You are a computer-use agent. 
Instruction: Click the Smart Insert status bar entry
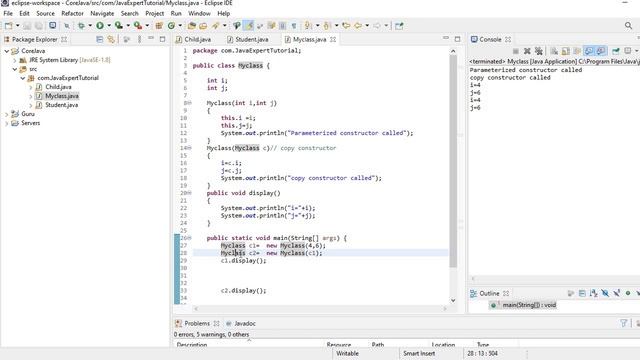point(419,353)
